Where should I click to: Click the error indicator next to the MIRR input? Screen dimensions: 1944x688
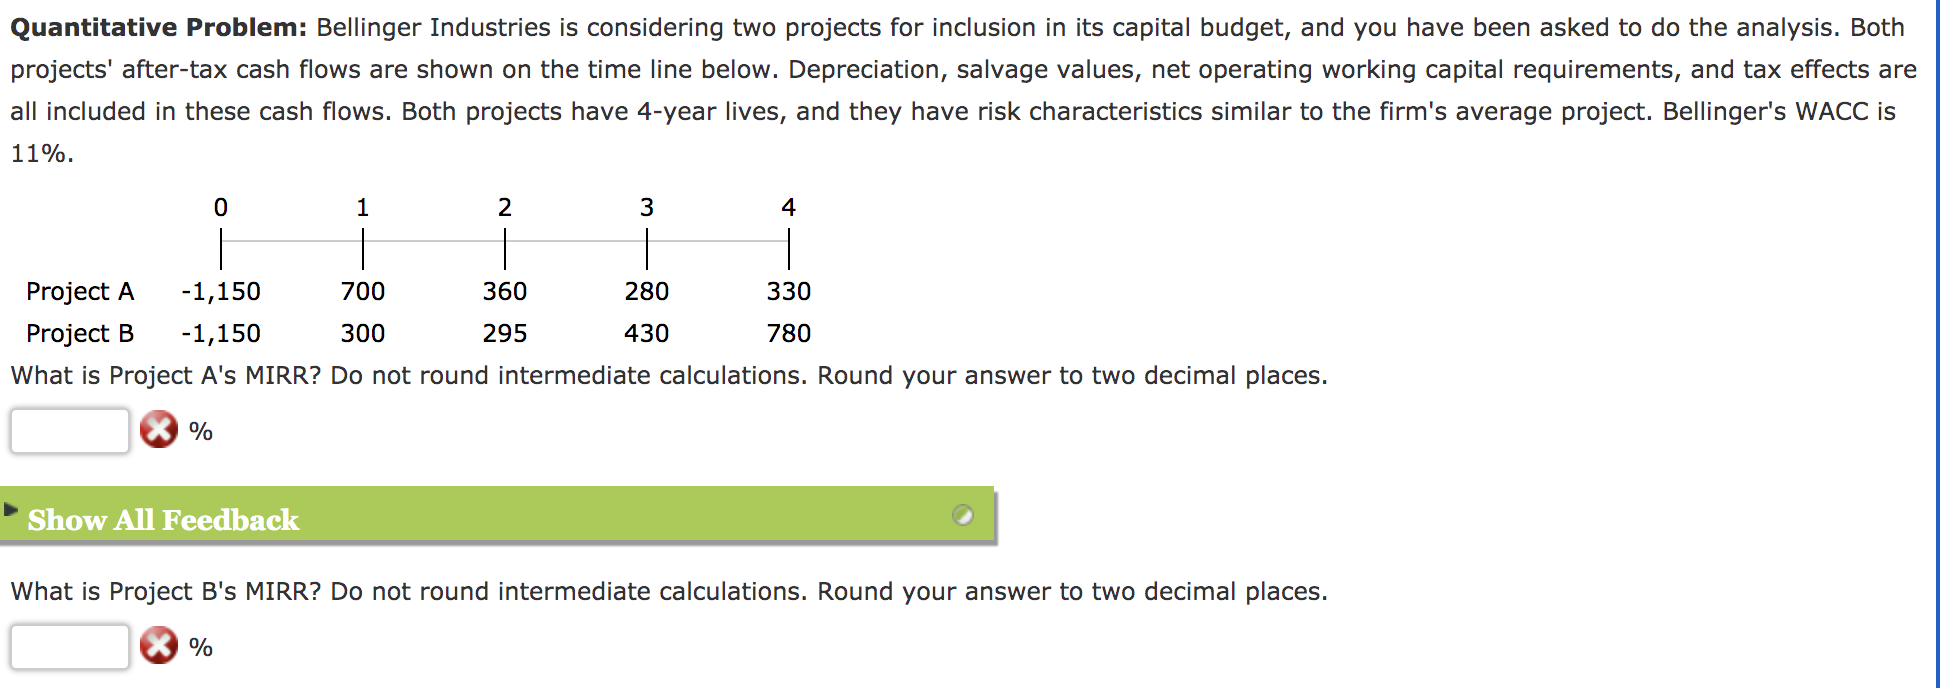pos(158,431)
